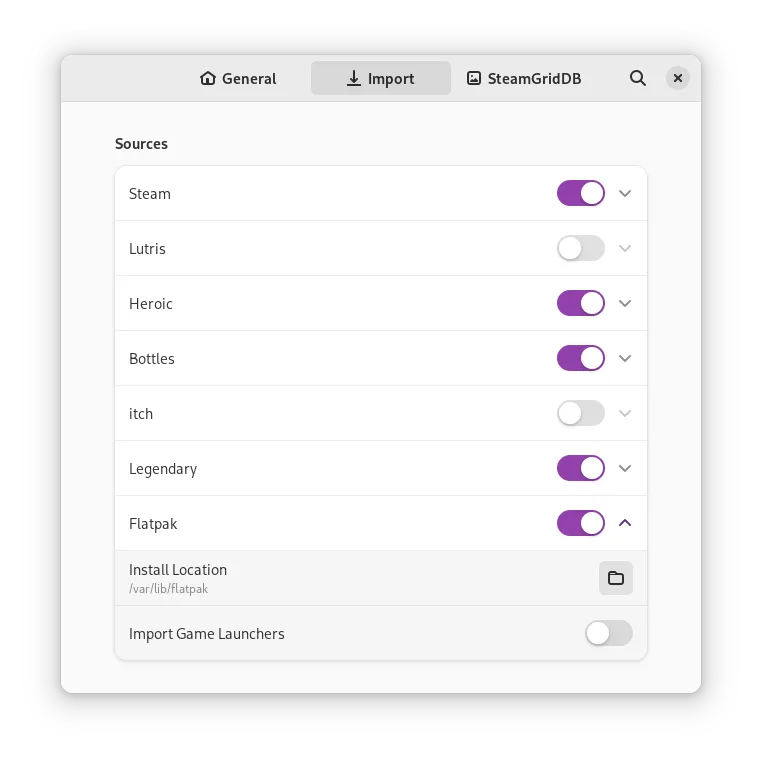Disable the Steam source toggle
Viewport: 762px width, 760px height.
point(581,193)
